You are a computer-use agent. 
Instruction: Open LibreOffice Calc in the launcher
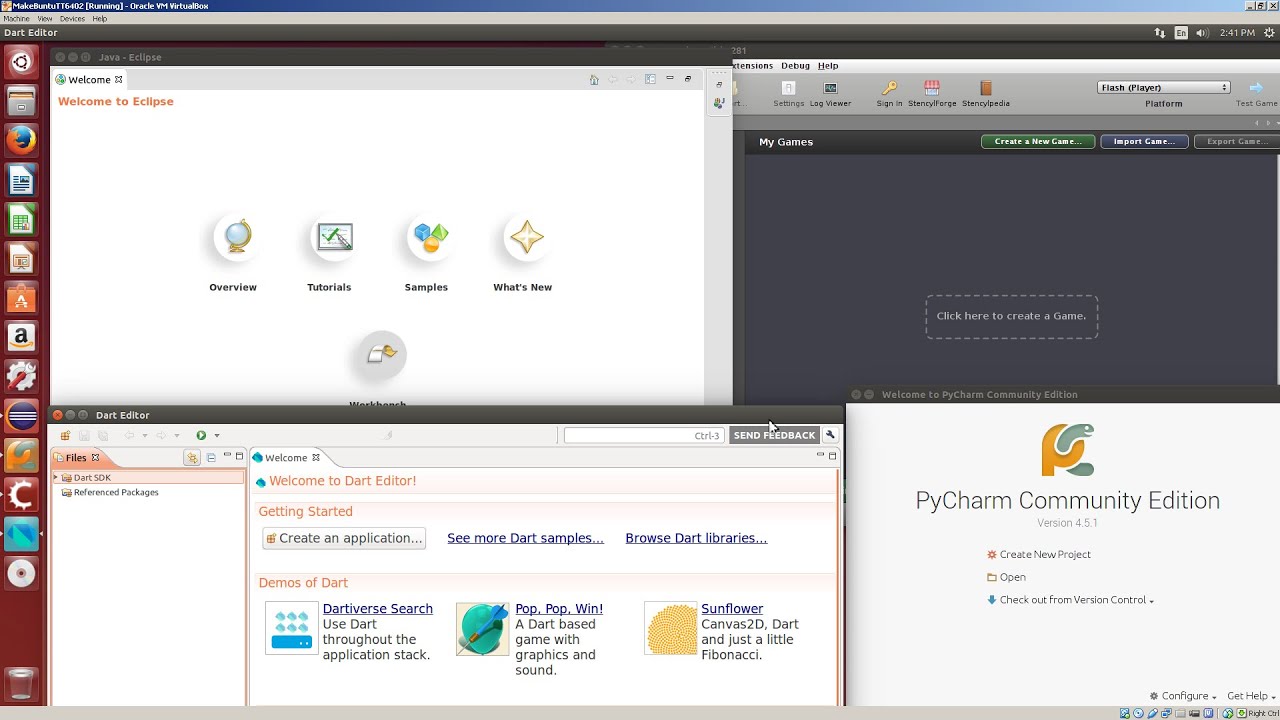21,220
